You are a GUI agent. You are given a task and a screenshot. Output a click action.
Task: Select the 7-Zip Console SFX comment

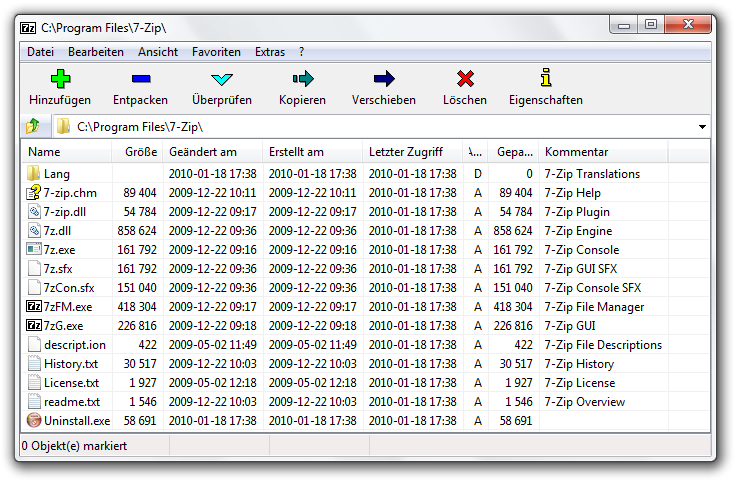click(592, 288)
